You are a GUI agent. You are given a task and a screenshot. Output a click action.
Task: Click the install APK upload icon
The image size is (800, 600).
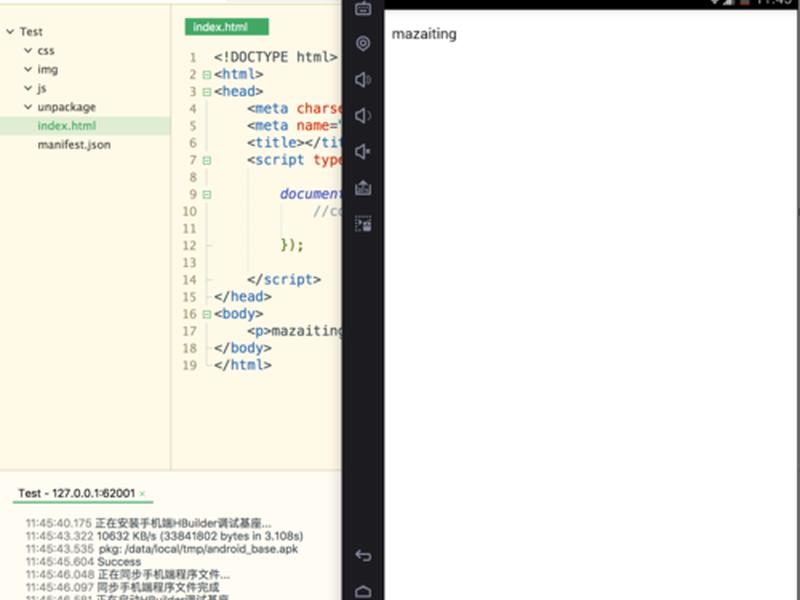[363, 188]
